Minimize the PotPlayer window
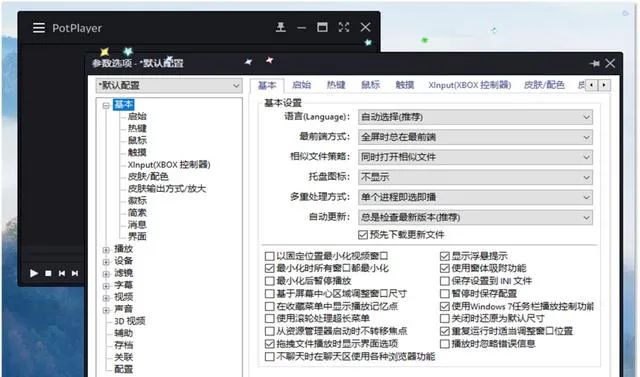Image resolution: width=640 pixels, height=377 pixels. click(x=302, y=28)
